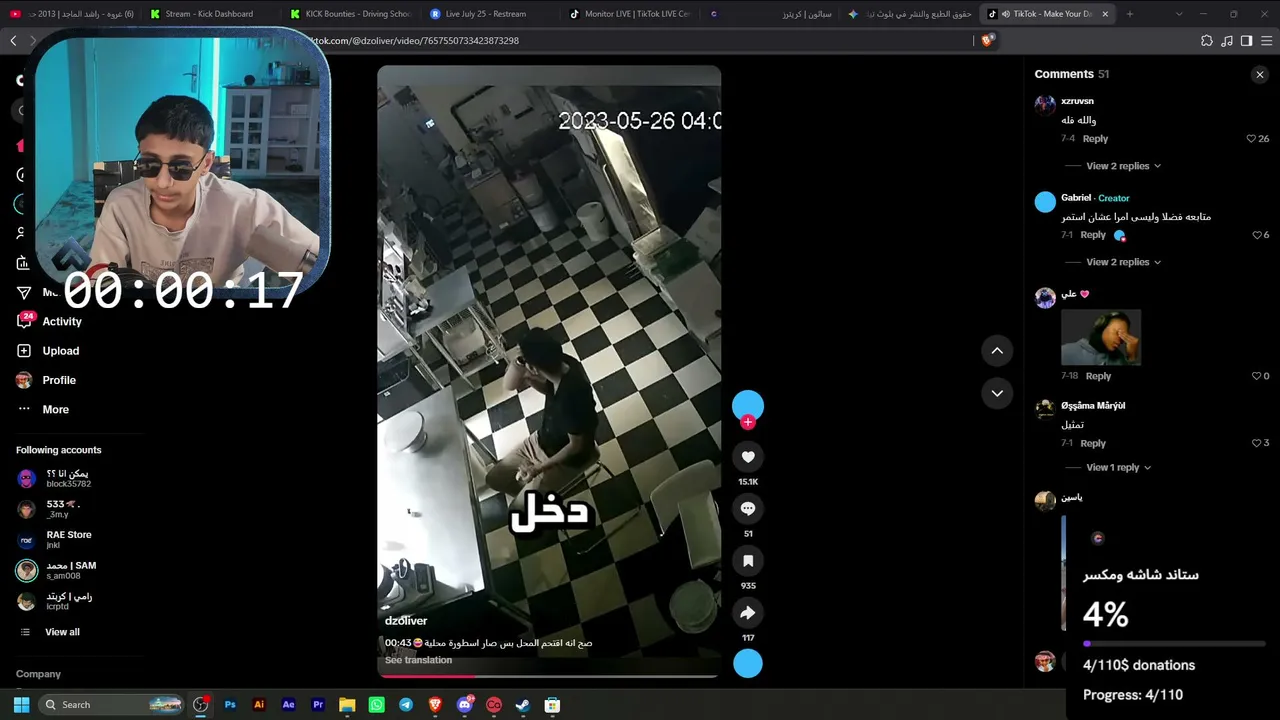This screenshot has width=1280, height=720.
Task: Like the comment by Øşşāma Mârÿûl
Action: point(1257,443)
